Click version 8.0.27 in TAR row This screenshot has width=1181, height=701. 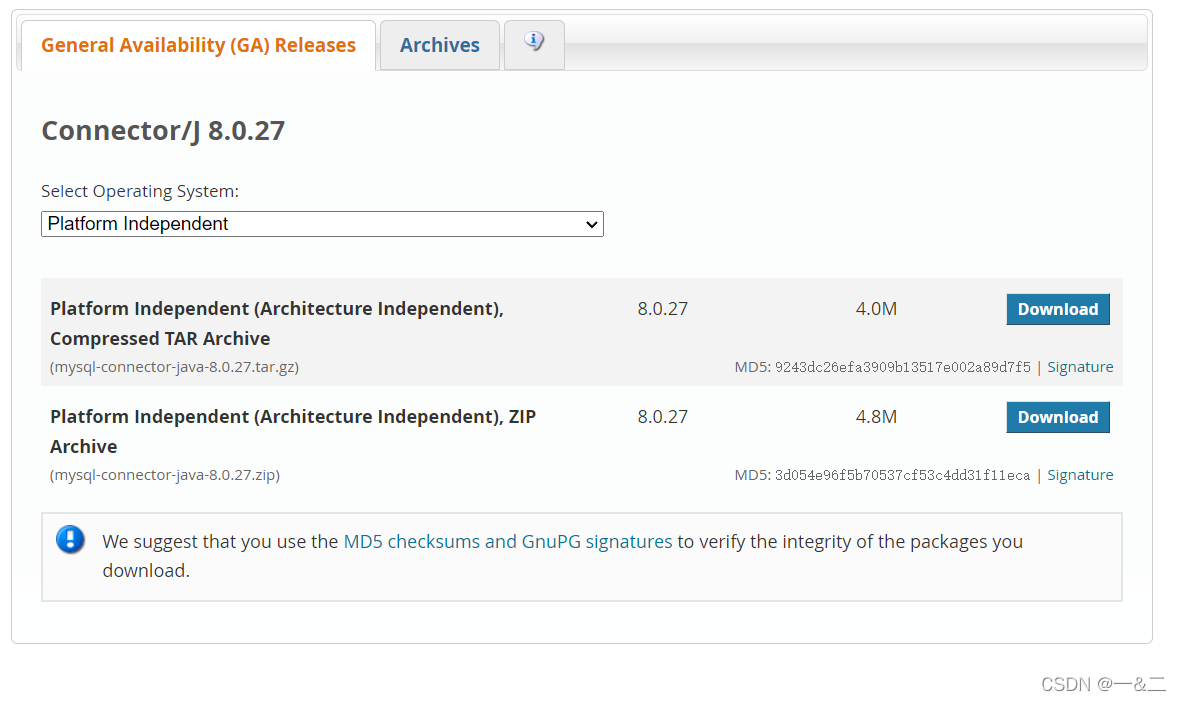point(663,309)
